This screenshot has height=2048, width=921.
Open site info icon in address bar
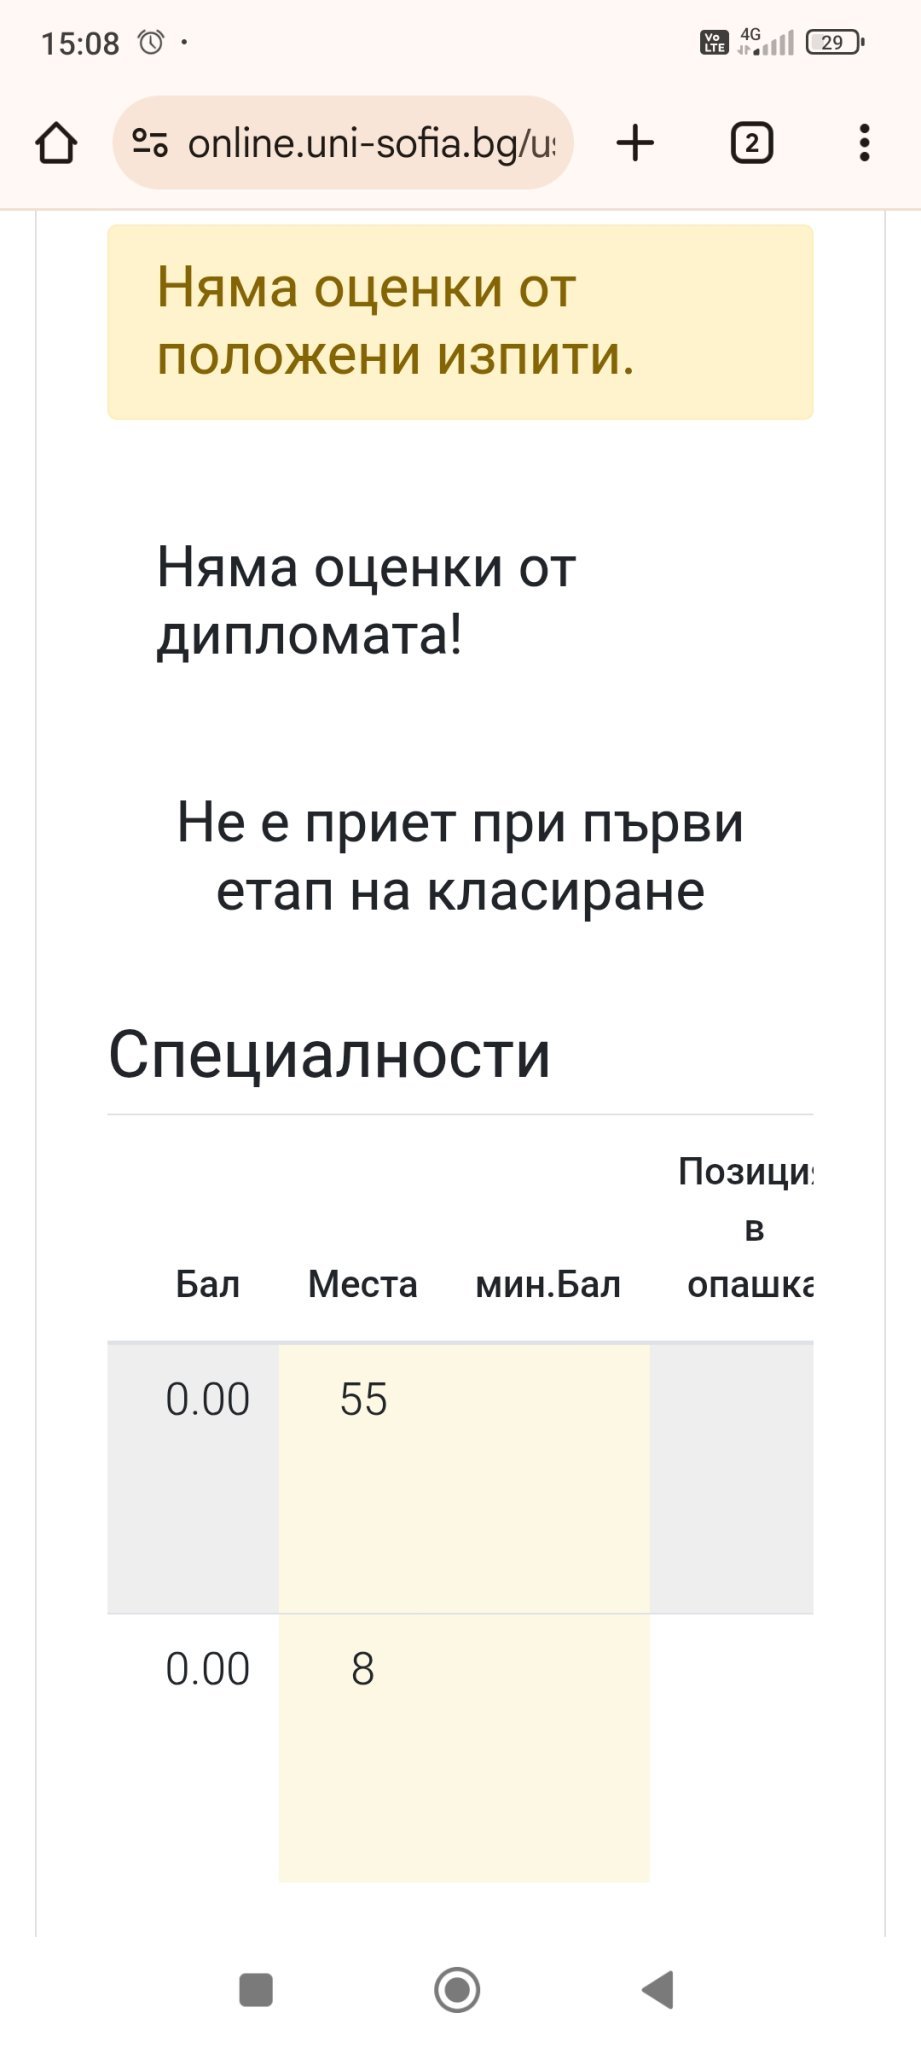pyautogui.click(x=150, y=143)
